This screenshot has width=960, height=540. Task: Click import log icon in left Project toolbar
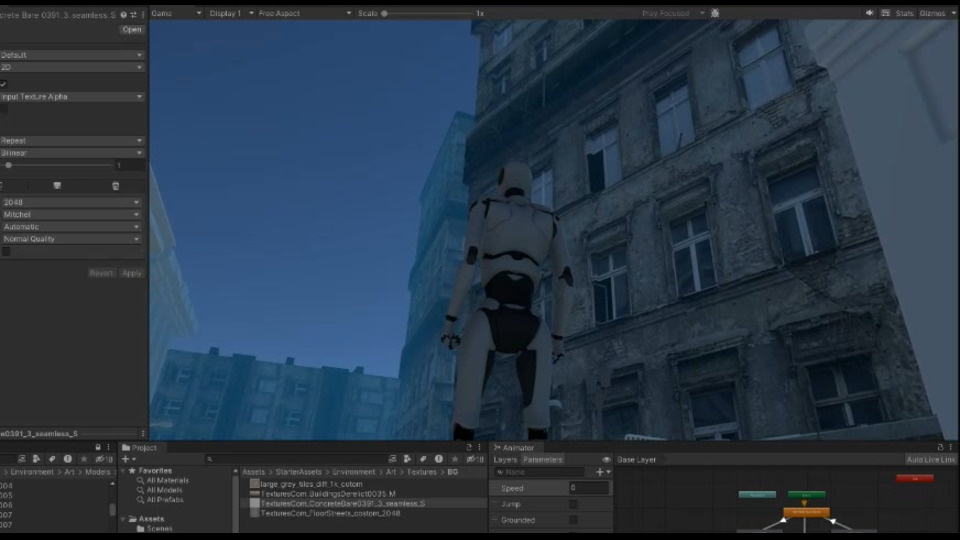[68, 459]
